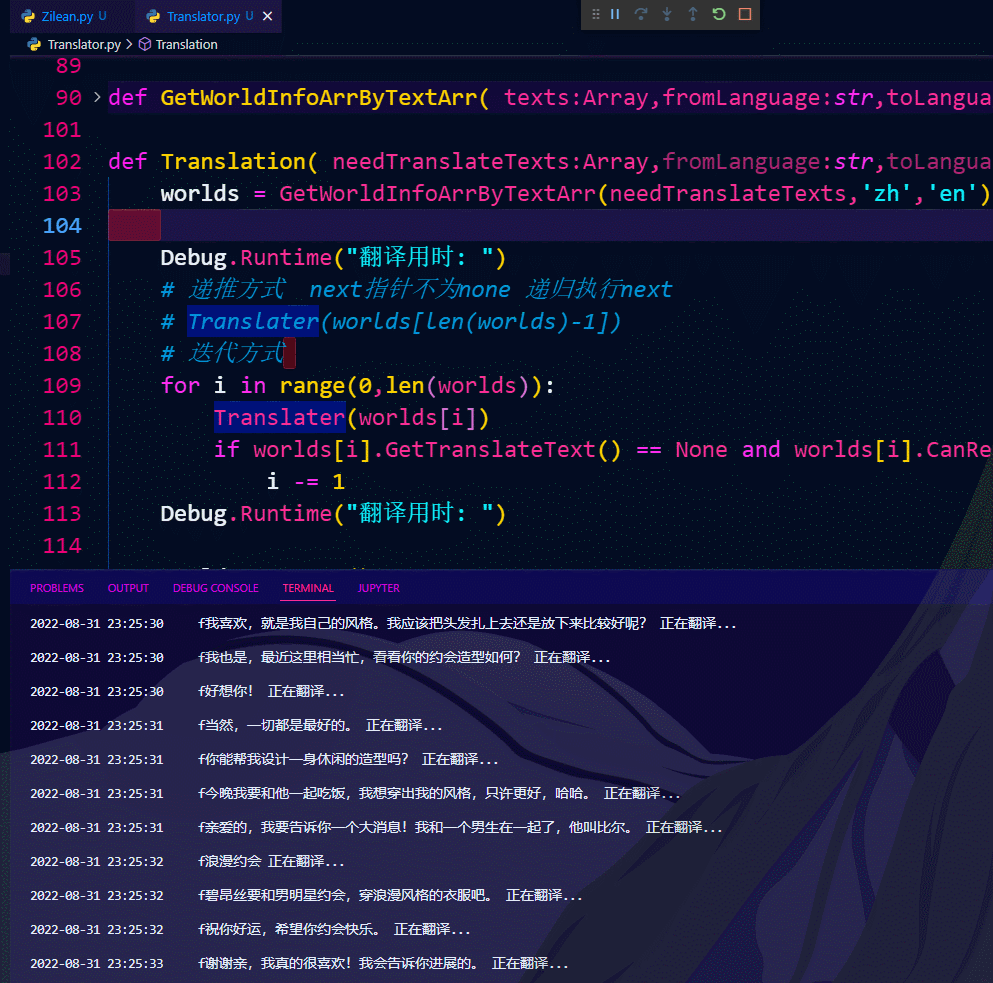Select the TERMINAL panel tab

(x=308, y=588)
